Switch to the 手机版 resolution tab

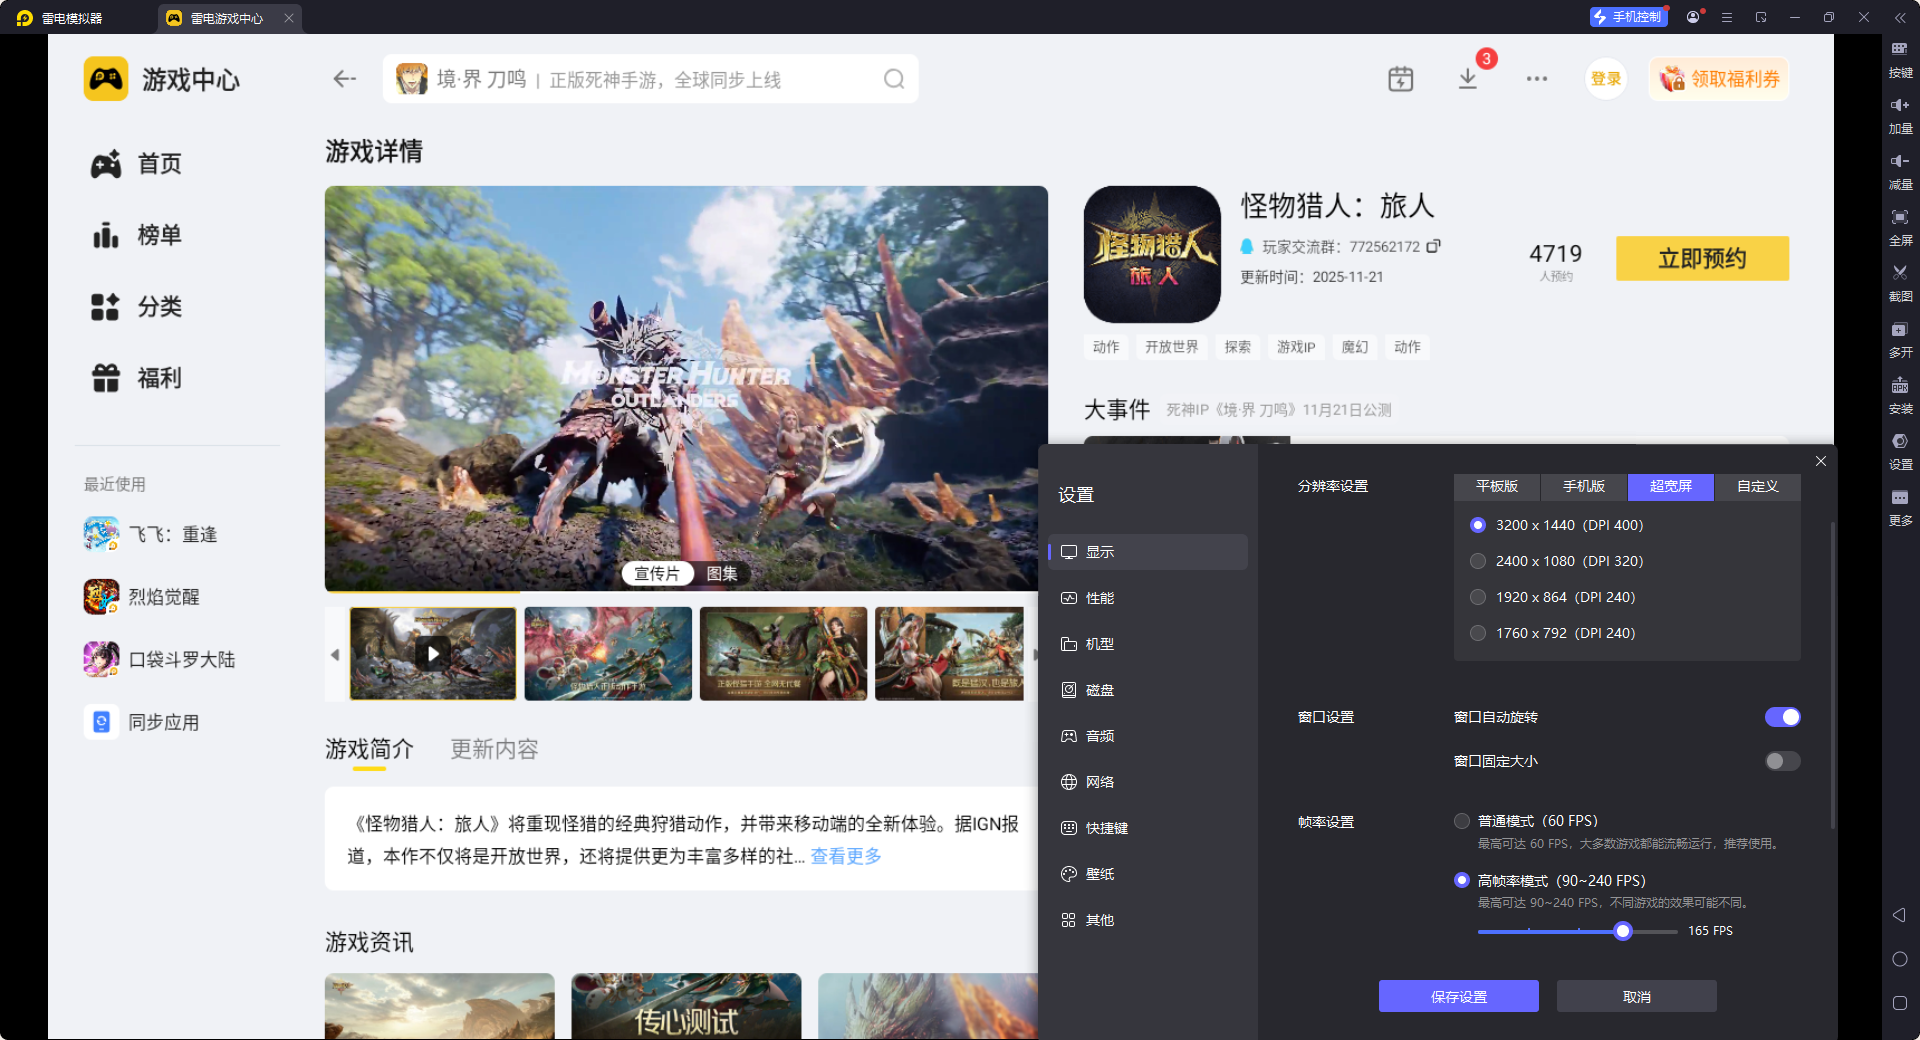(1583, 487)
